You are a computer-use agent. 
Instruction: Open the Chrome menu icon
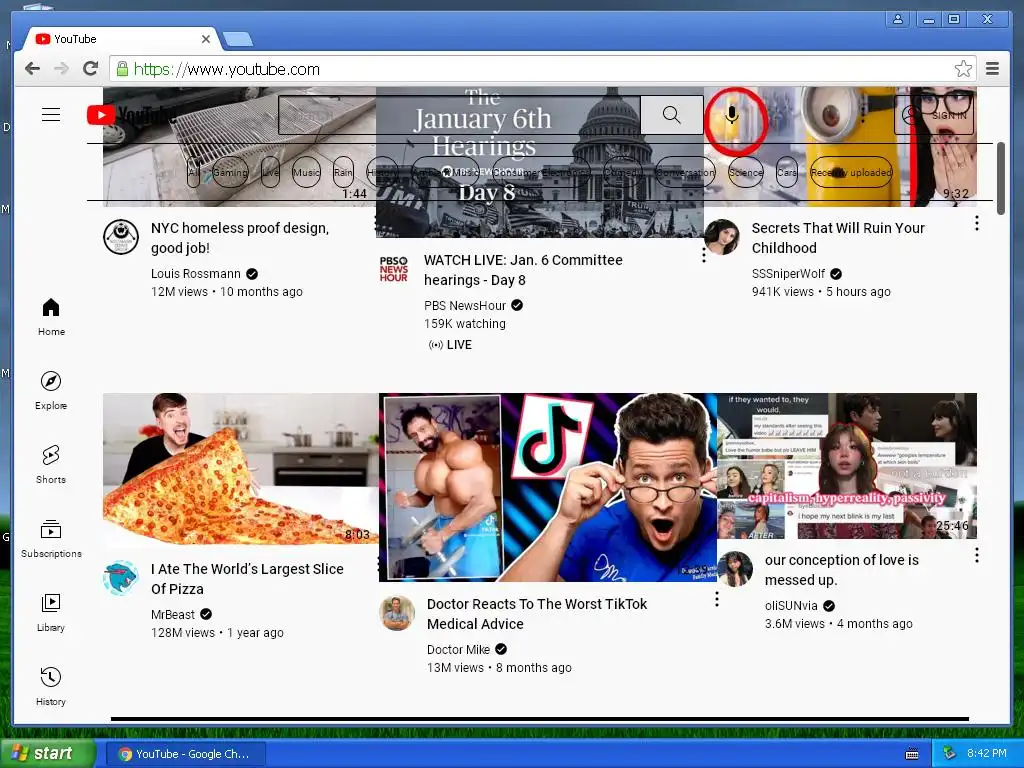point(992,69)
